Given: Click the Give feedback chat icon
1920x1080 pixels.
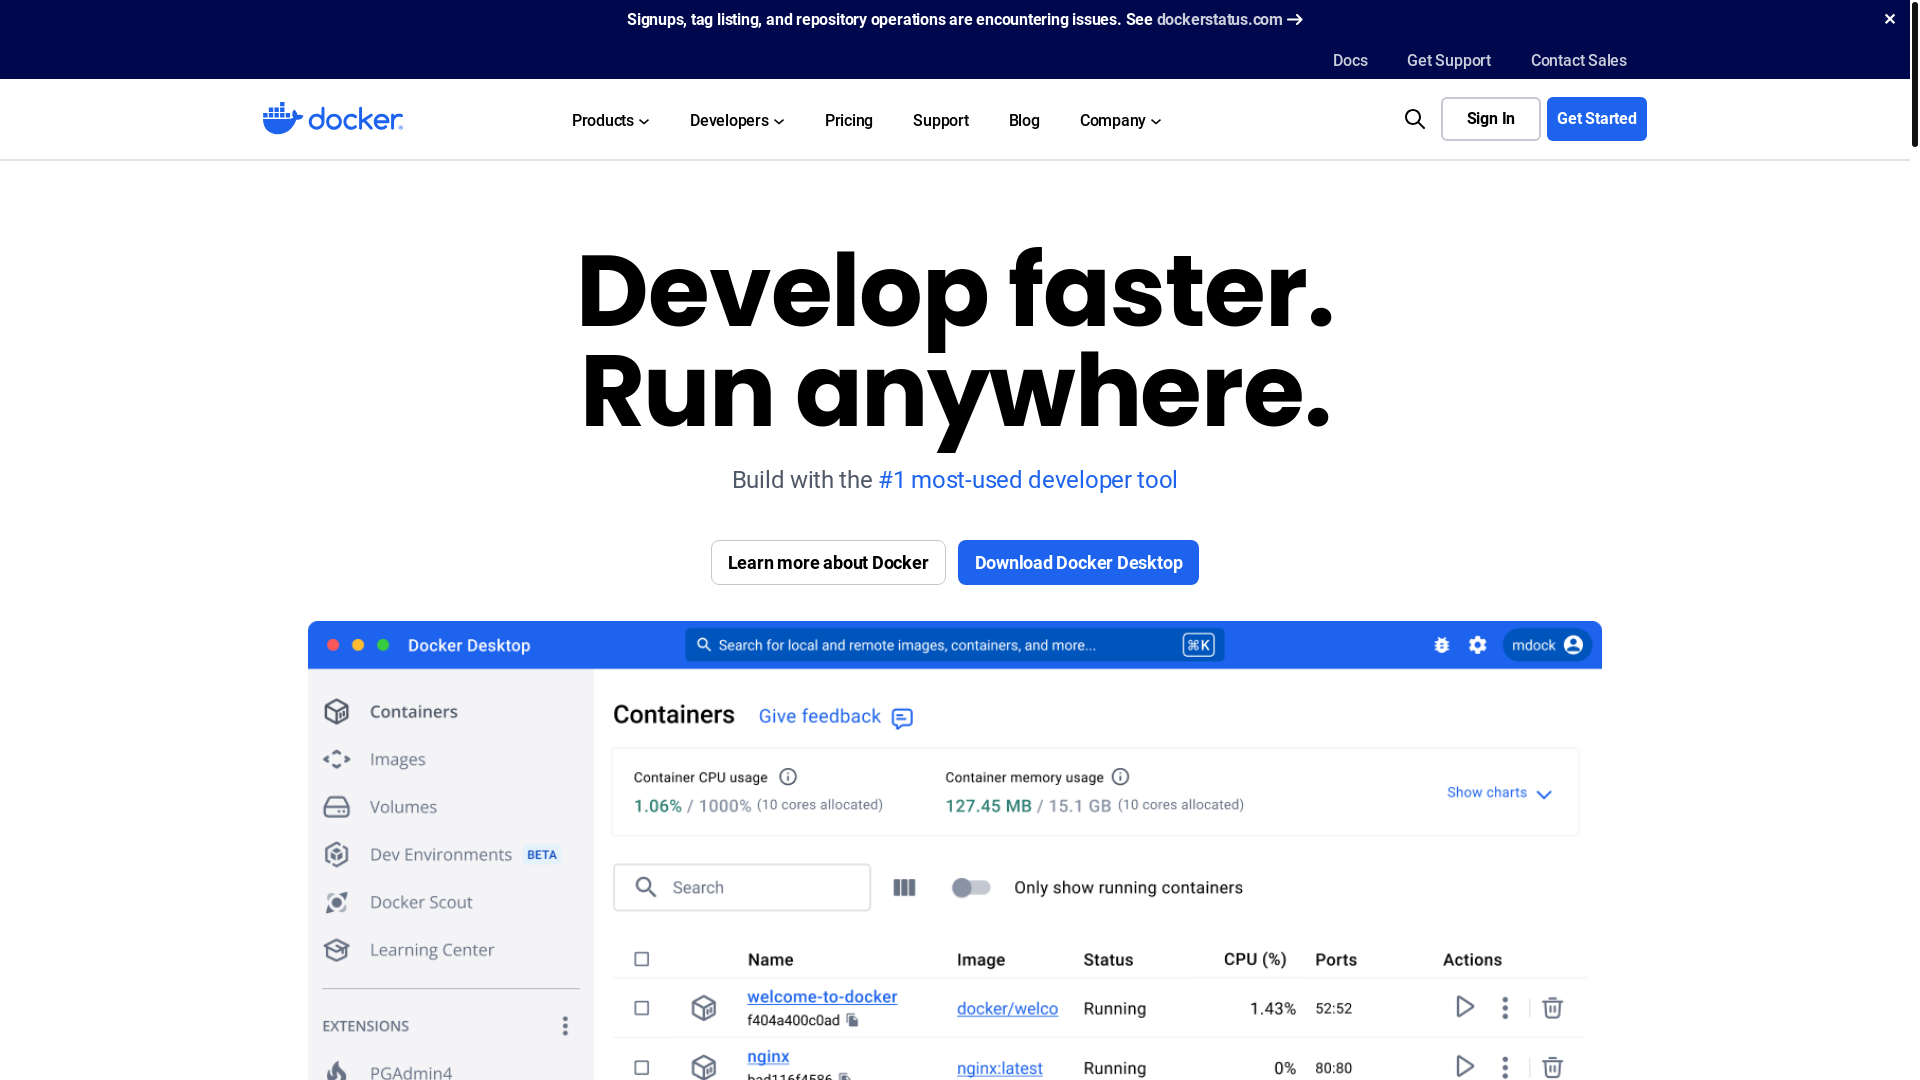Looking at the screenshot, I should point(902,718).
